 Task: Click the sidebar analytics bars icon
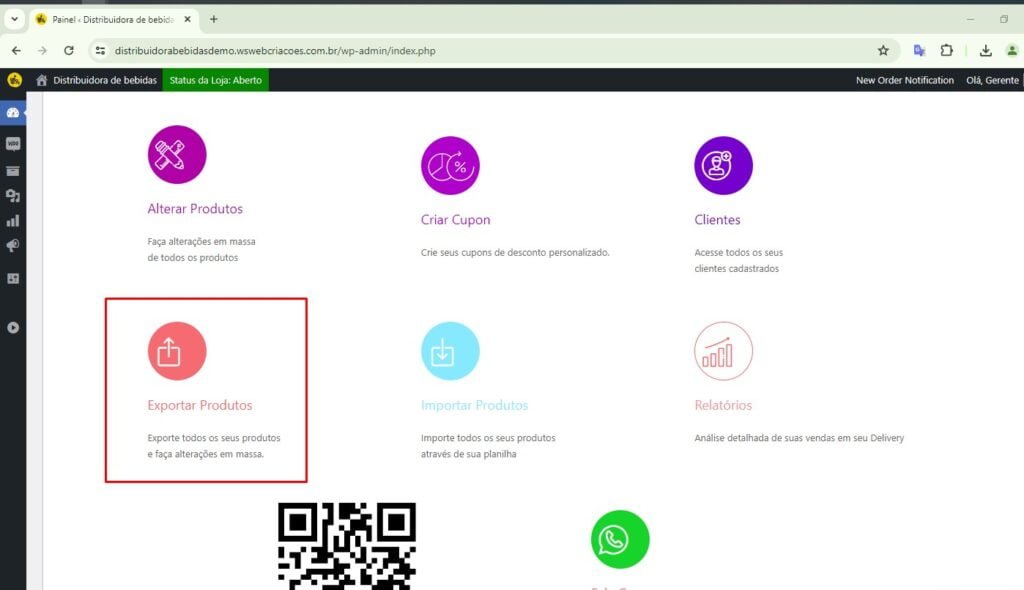tap(13, 221)
